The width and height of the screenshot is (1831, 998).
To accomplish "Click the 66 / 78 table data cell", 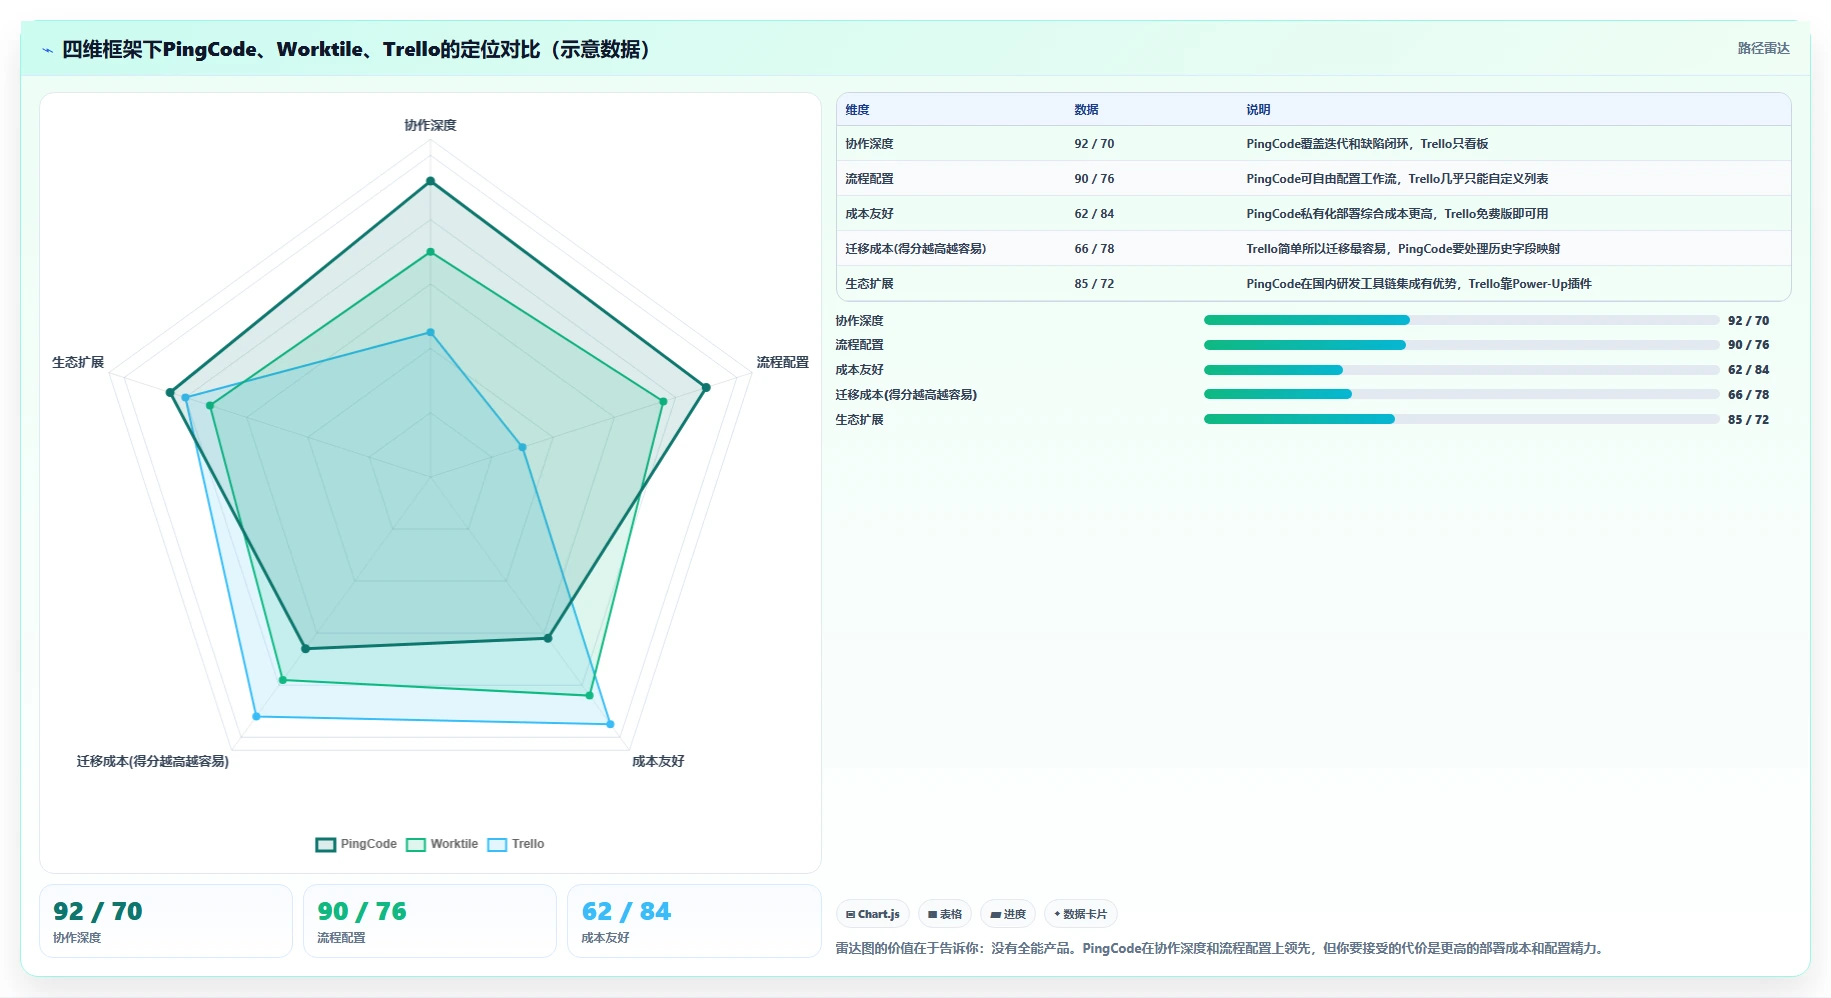I will point(1152,249).
